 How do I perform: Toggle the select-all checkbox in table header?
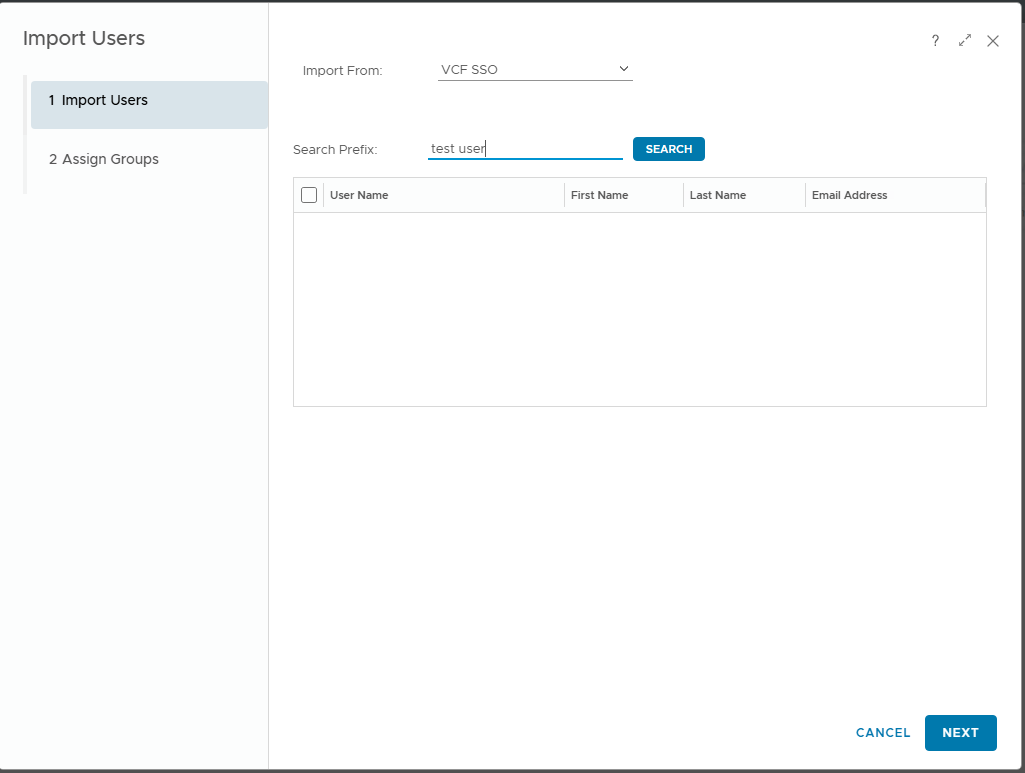[309, 195]
